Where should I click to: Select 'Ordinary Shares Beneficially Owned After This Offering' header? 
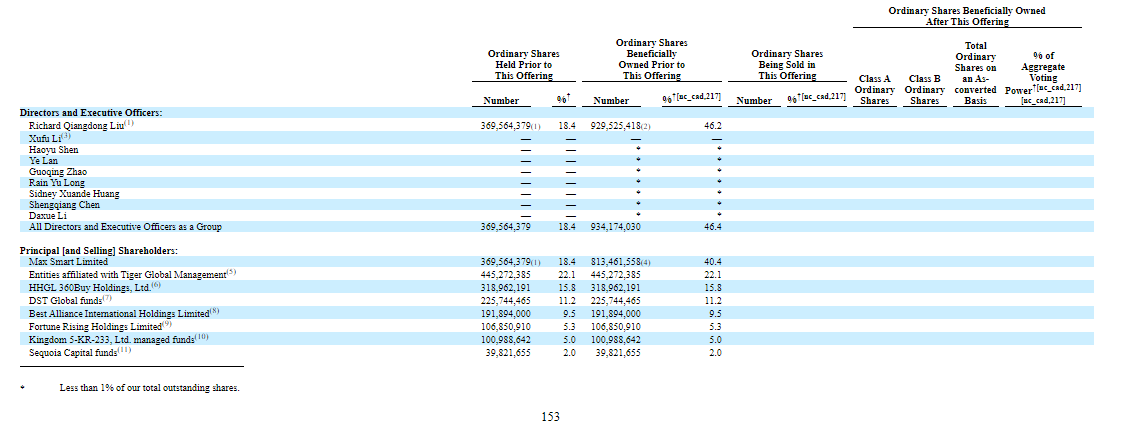coord(967,16)
